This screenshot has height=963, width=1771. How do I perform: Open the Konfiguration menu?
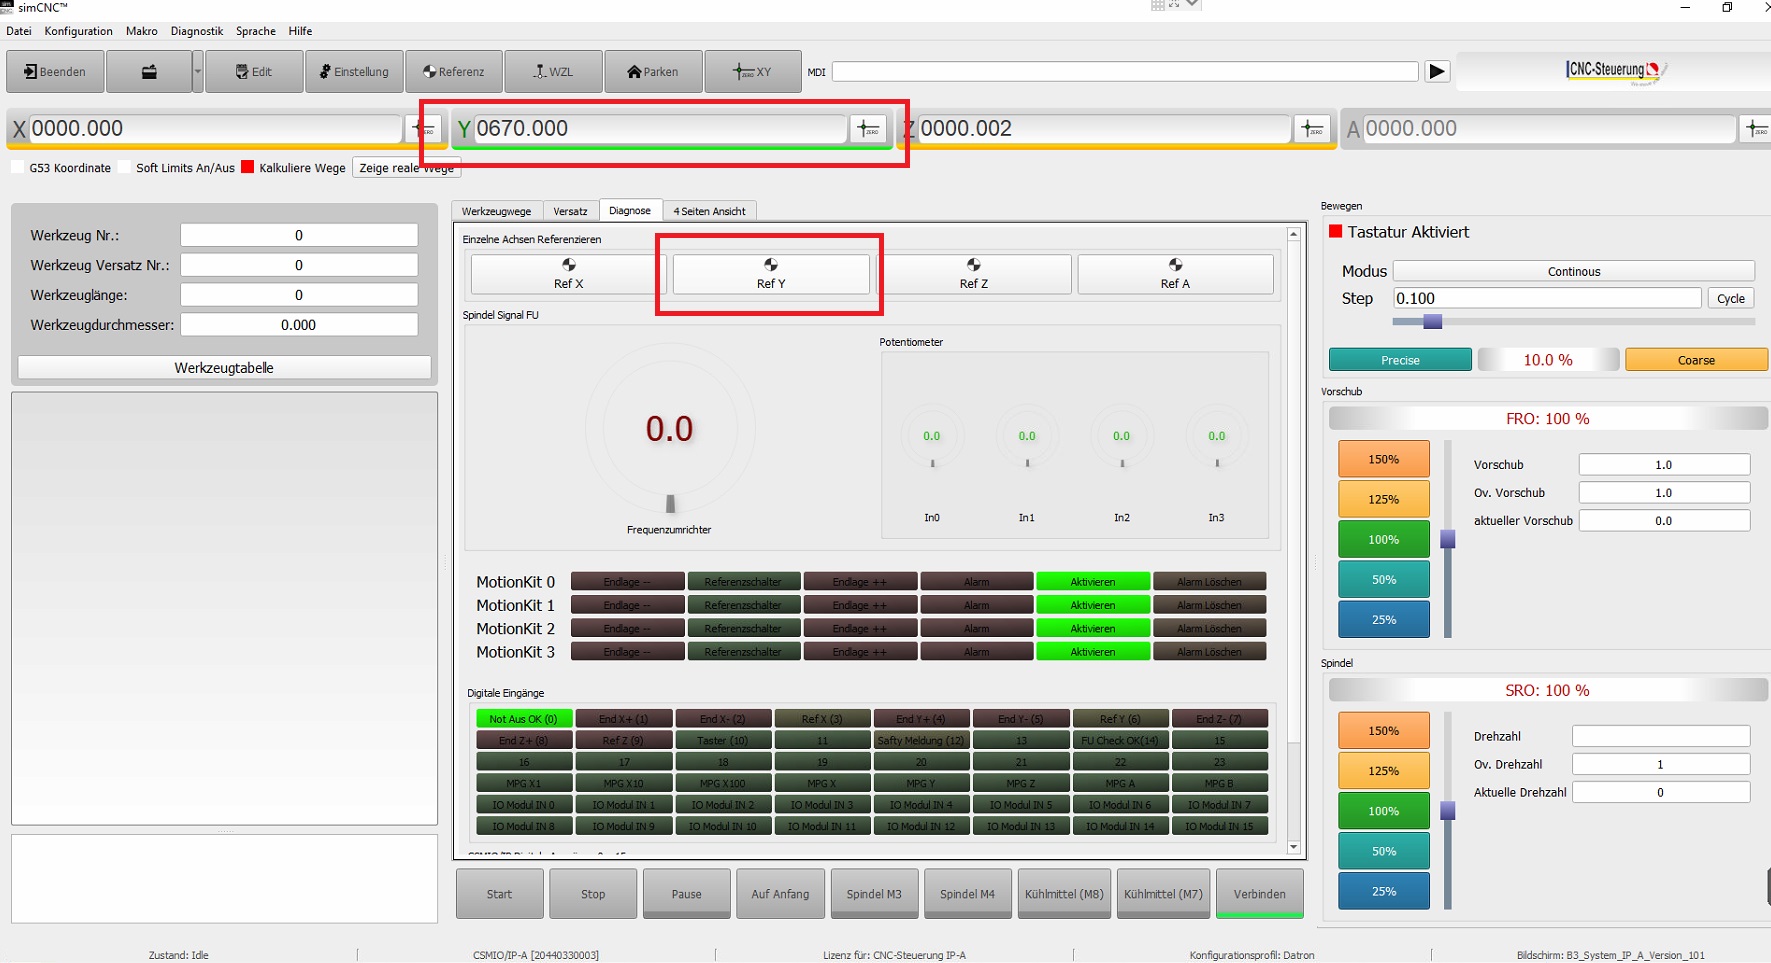pos(78,31)
